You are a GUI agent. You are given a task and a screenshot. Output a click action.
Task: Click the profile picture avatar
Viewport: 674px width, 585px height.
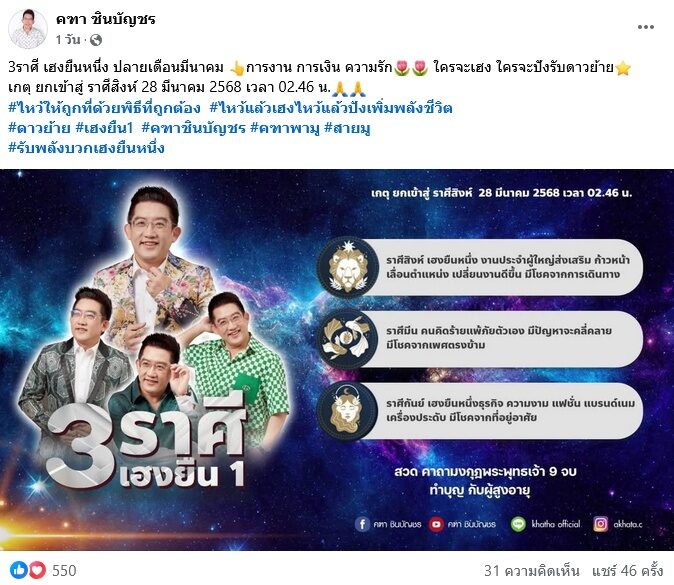[x=28, y=29]
